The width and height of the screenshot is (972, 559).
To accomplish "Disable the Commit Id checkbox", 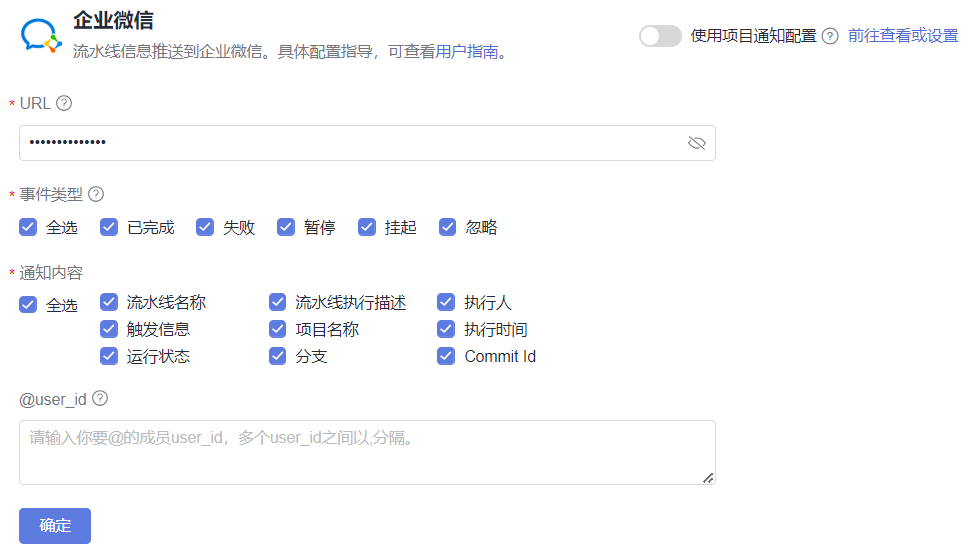I will 446,356.
